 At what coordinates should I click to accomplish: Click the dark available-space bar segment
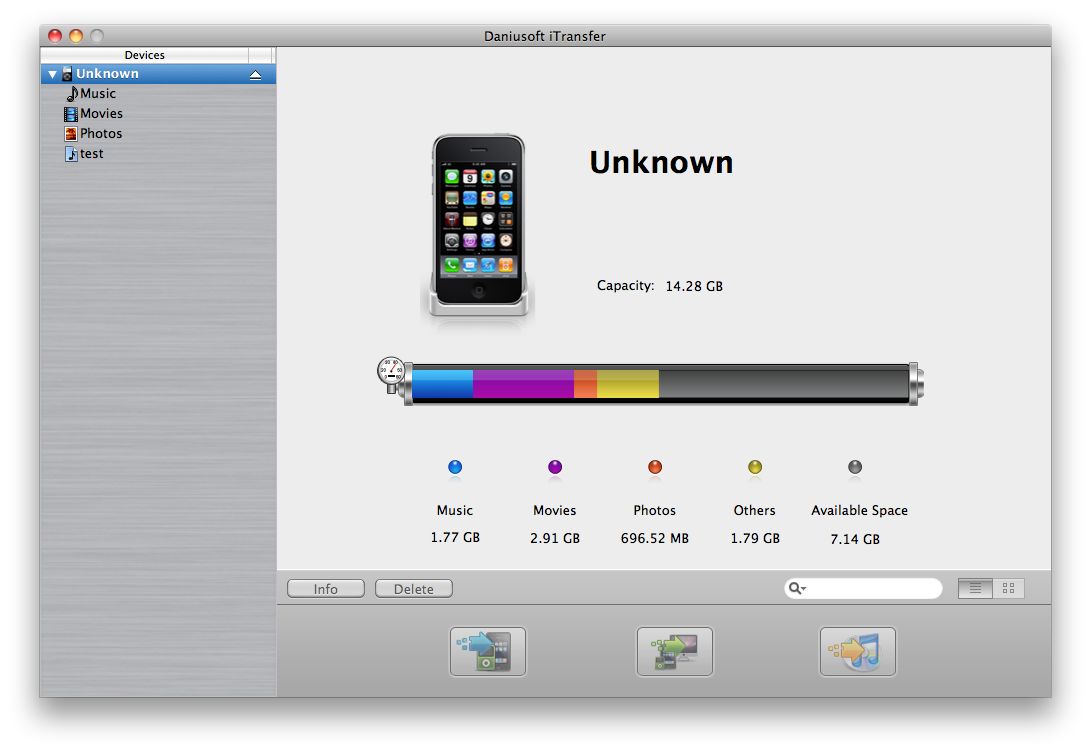click(x=783, y=384)
